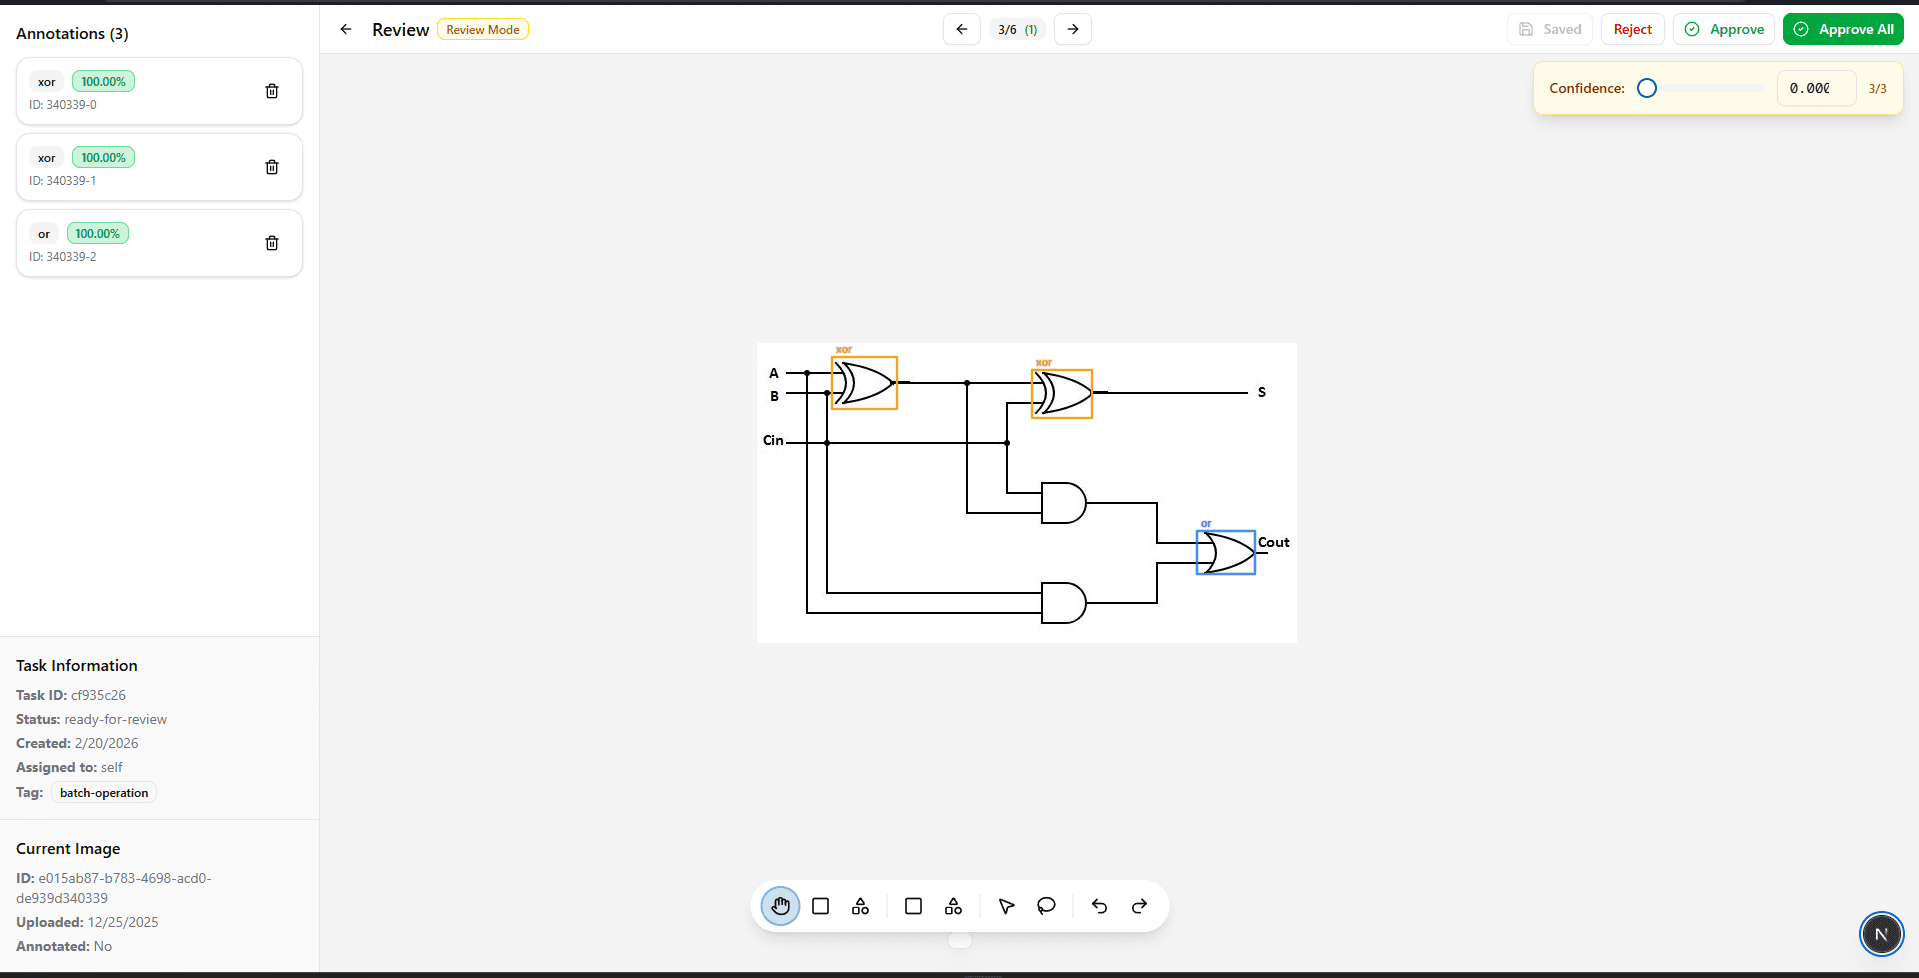Screen dimensions: 1919x978
Task: Undo the last annotation action
Action: 1099,906
